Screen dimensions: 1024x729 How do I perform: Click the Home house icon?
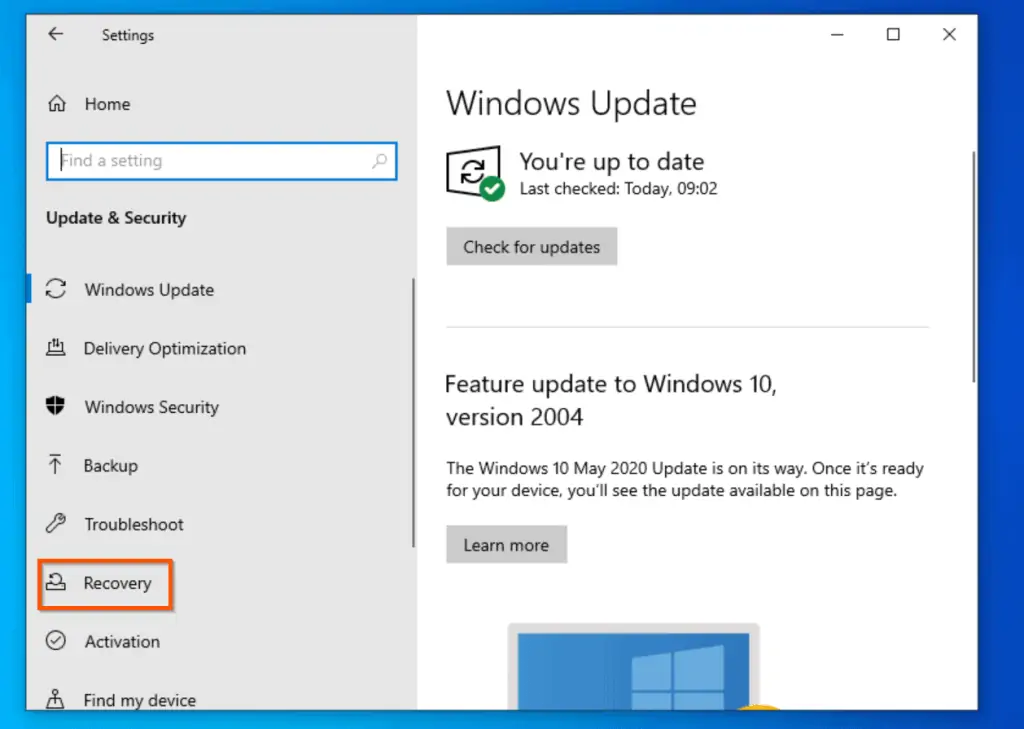[60, 103]
